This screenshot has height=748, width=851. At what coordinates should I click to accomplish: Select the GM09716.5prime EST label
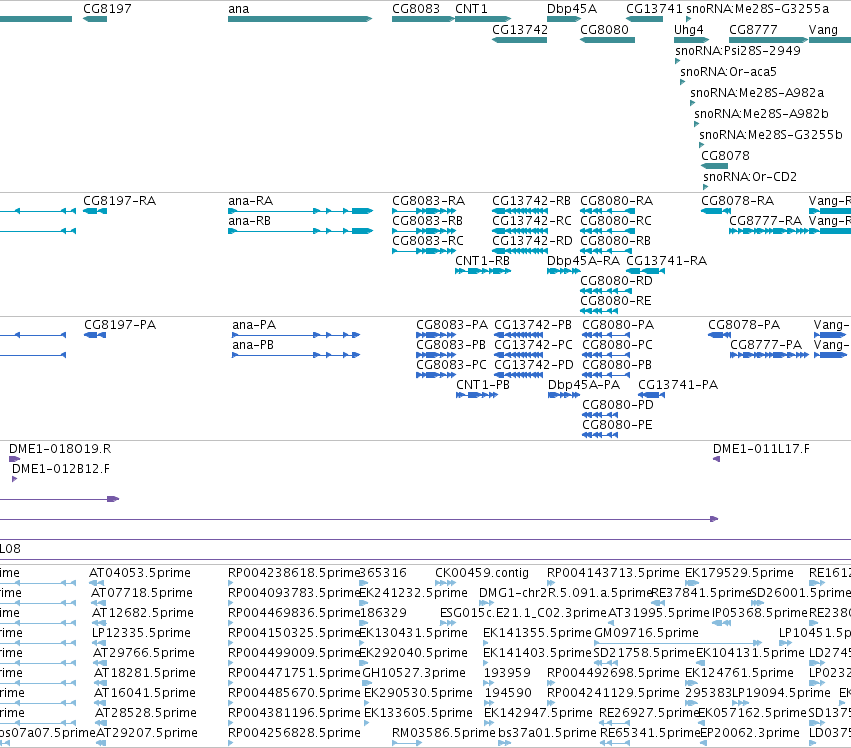click(x=646, y=633)
